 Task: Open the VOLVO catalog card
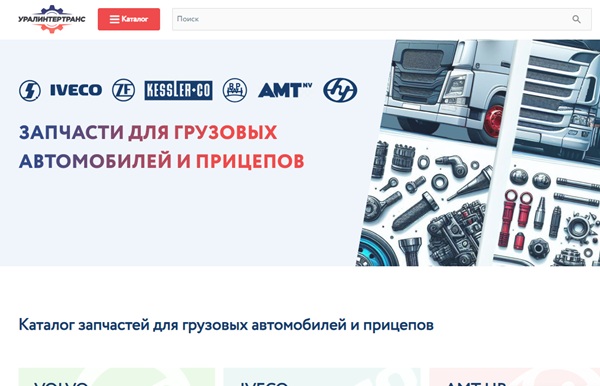(117, 377)
